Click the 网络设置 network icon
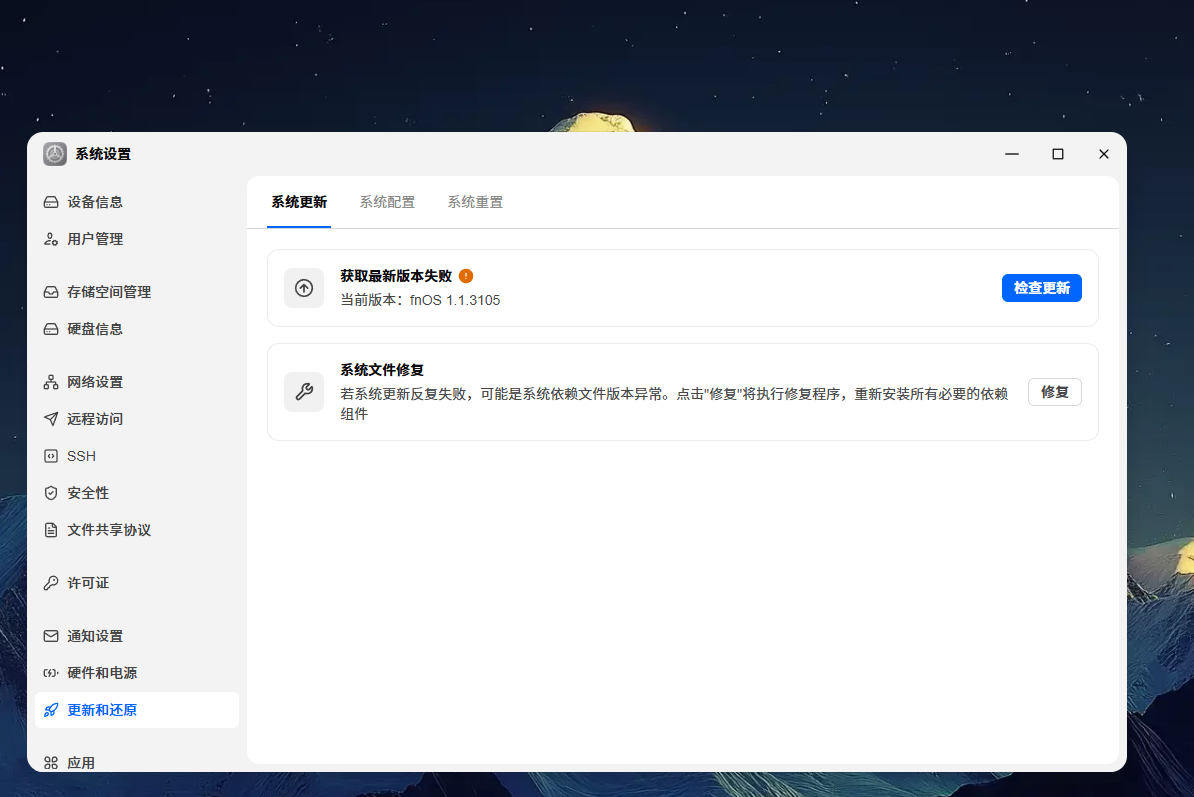The width and height of the screenshot is (1194, 797). 51,382
